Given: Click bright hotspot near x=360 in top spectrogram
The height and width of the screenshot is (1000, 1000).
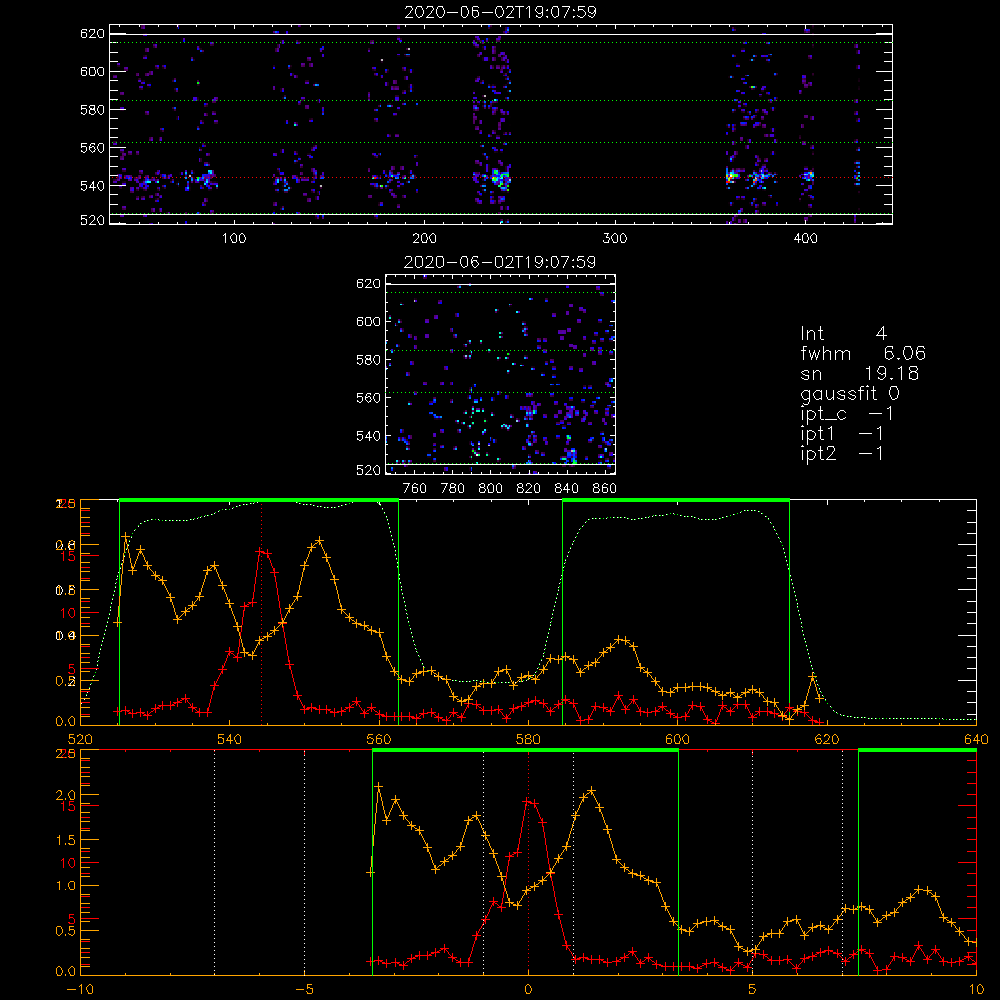Looking at the screenshot, I should [x=730, y=176].
